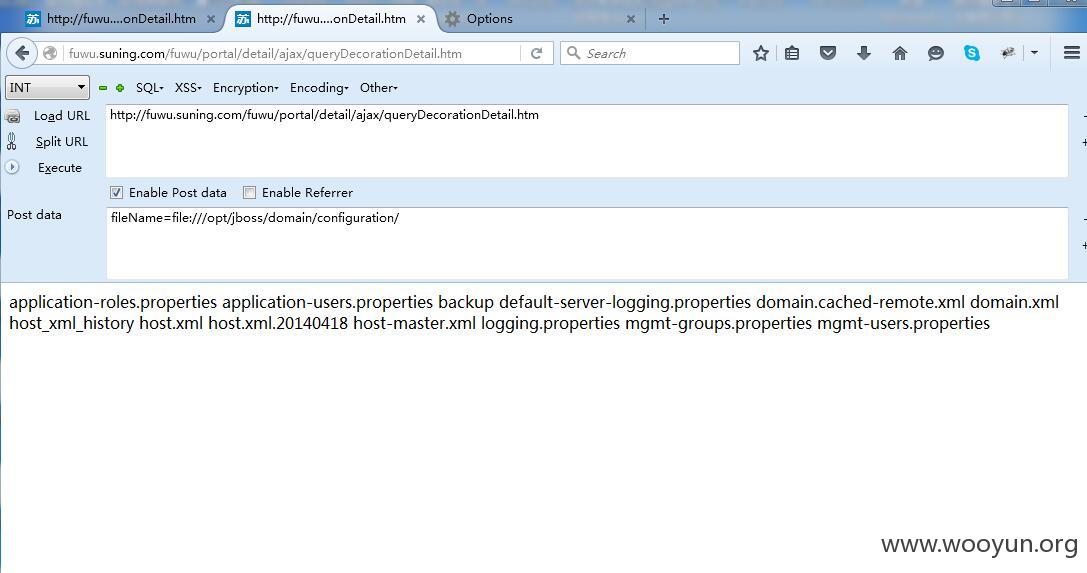
Task: Expand the Encoding menu
Action: point(319,88)
